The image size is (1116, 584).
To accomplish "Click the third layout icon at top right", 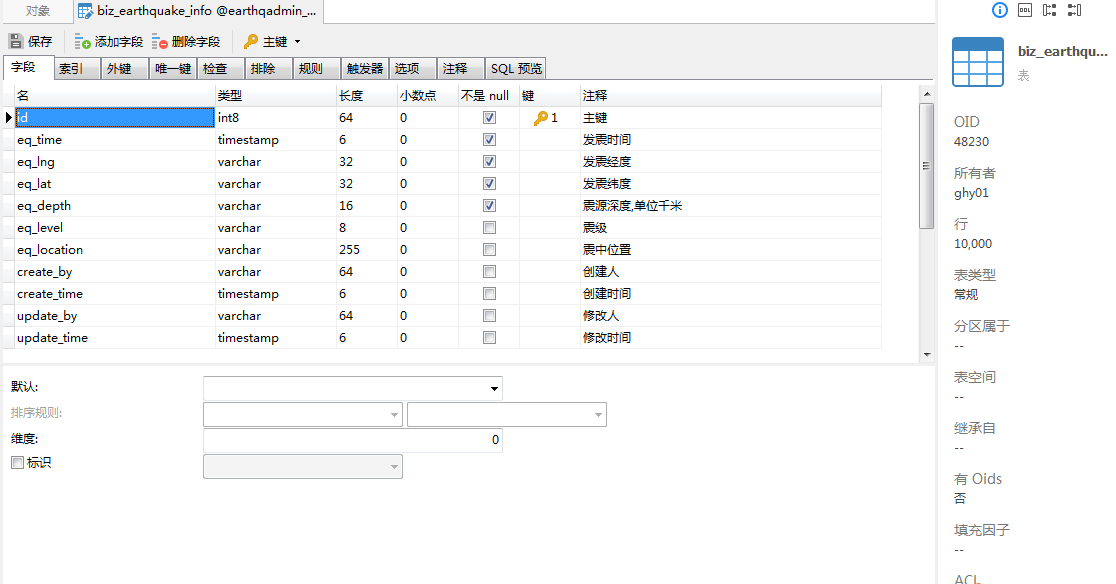I will (x=1050, y=10).
